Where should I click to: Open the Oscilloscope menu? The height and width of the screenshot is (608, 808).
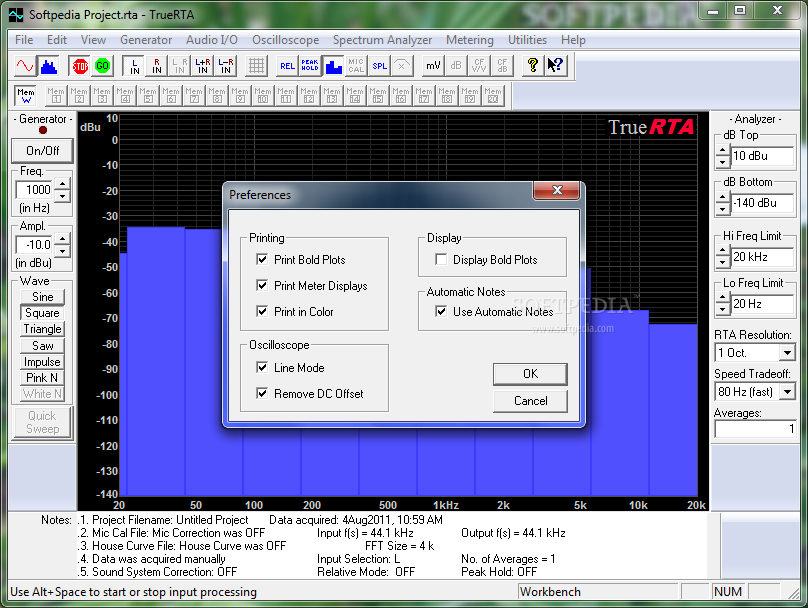285,40
